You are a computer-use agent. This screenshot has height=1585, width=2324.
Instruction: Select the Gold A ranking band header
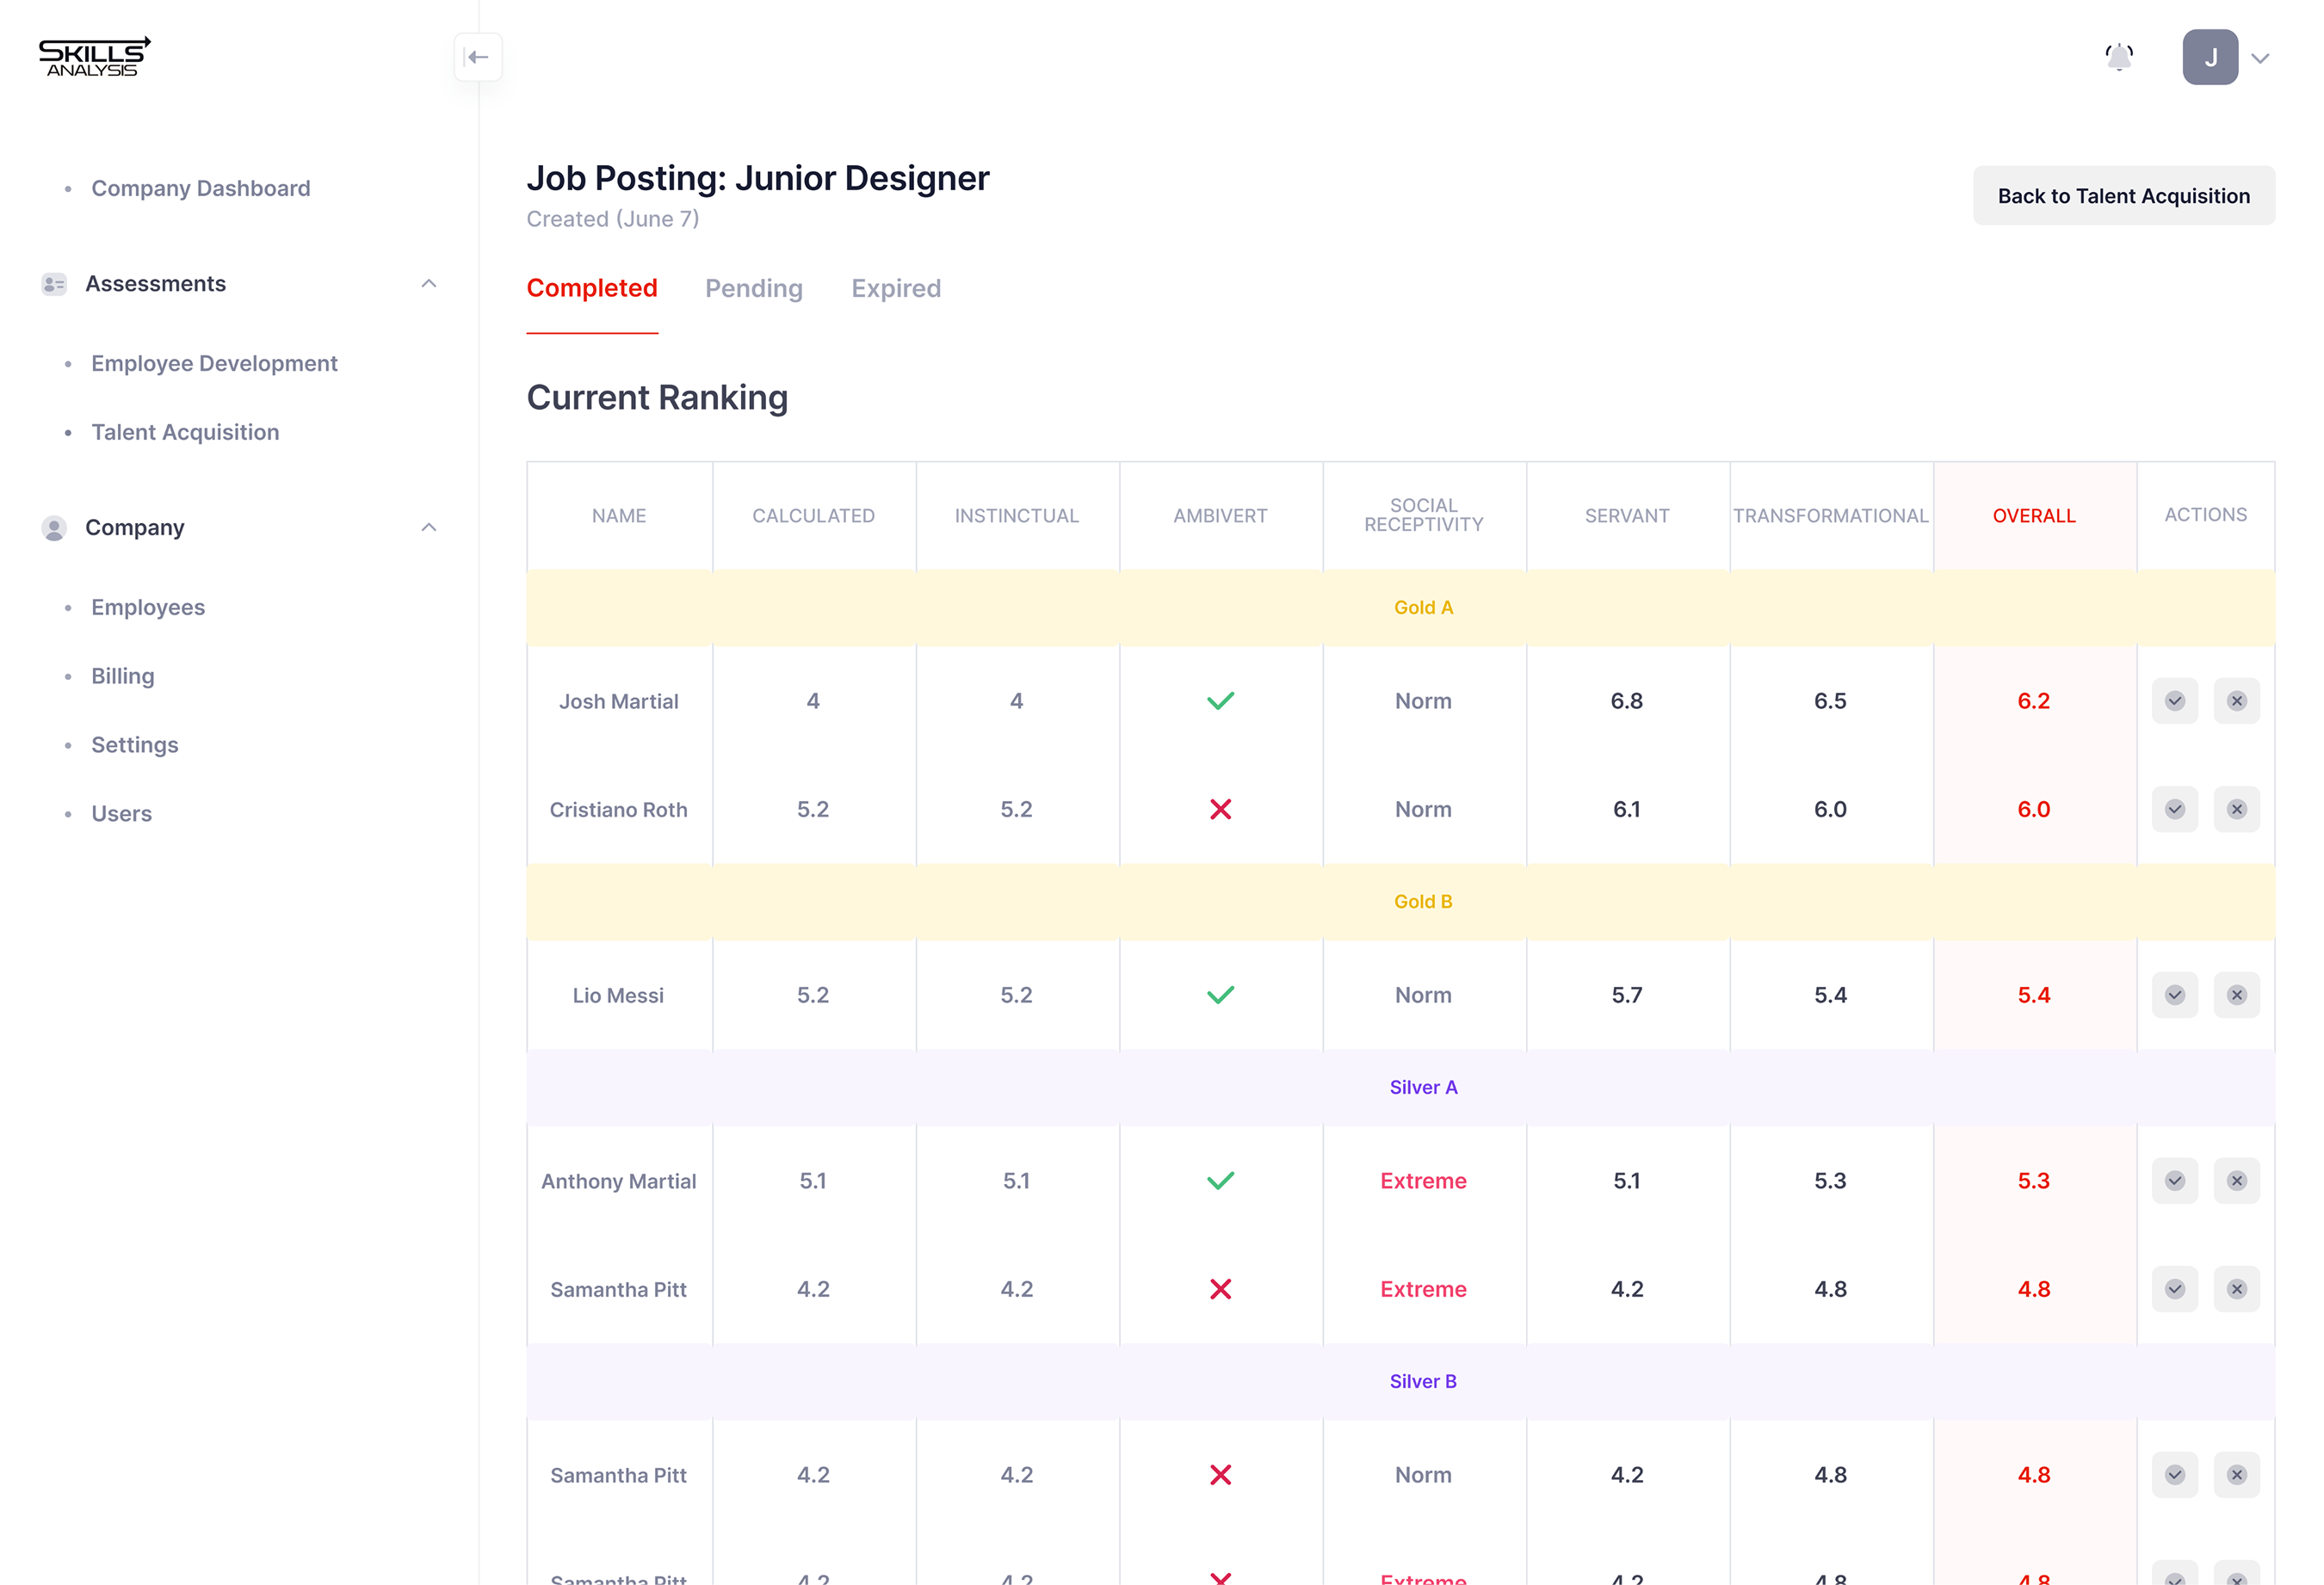click(x=1423, y=606)
